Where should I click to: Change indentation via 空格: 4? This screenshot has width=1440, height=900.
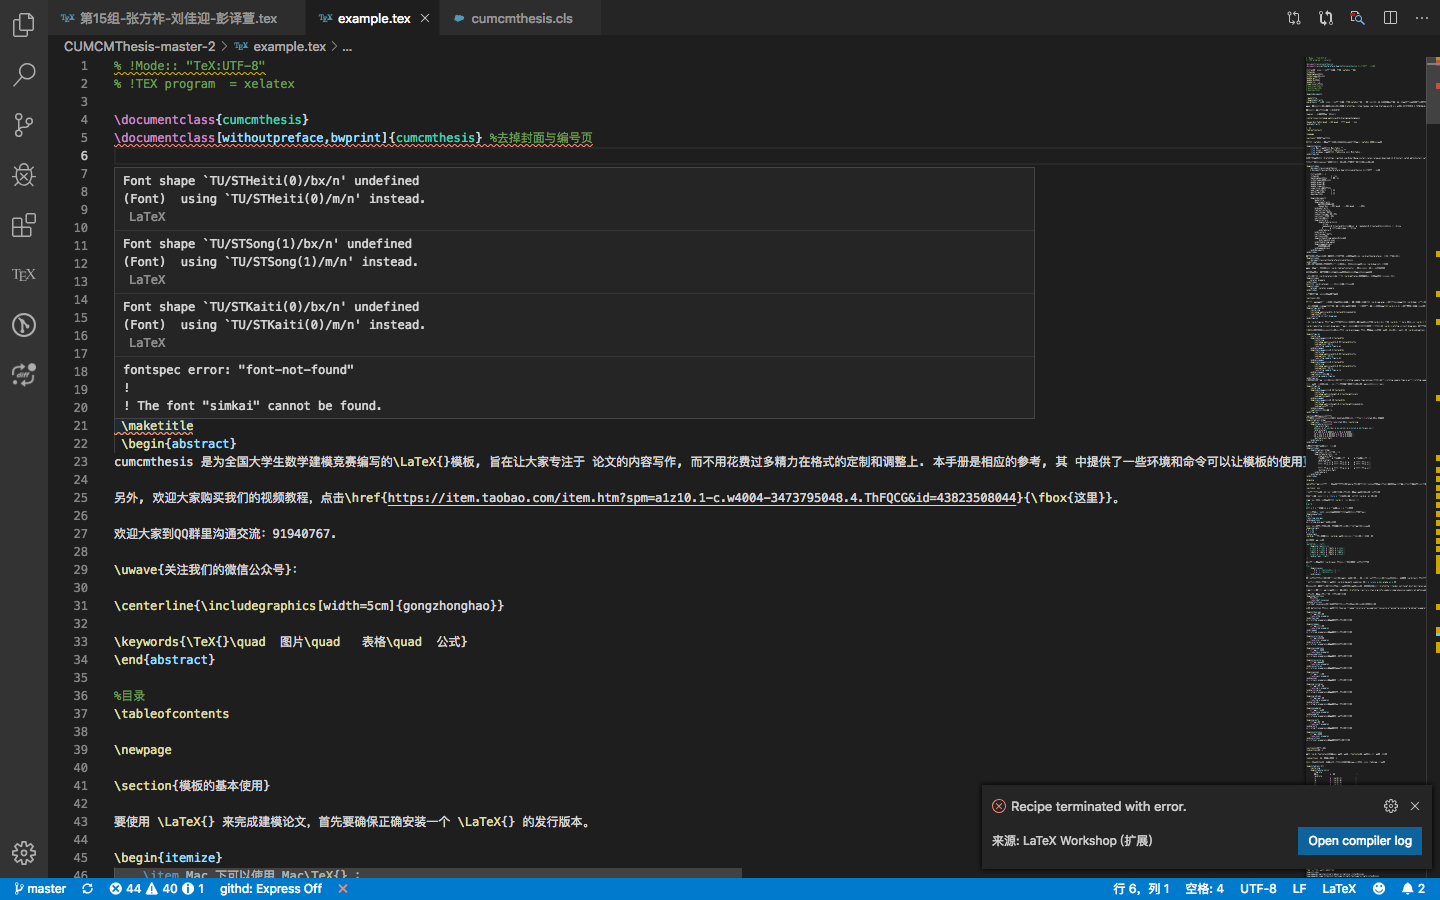pos(1204,889)
